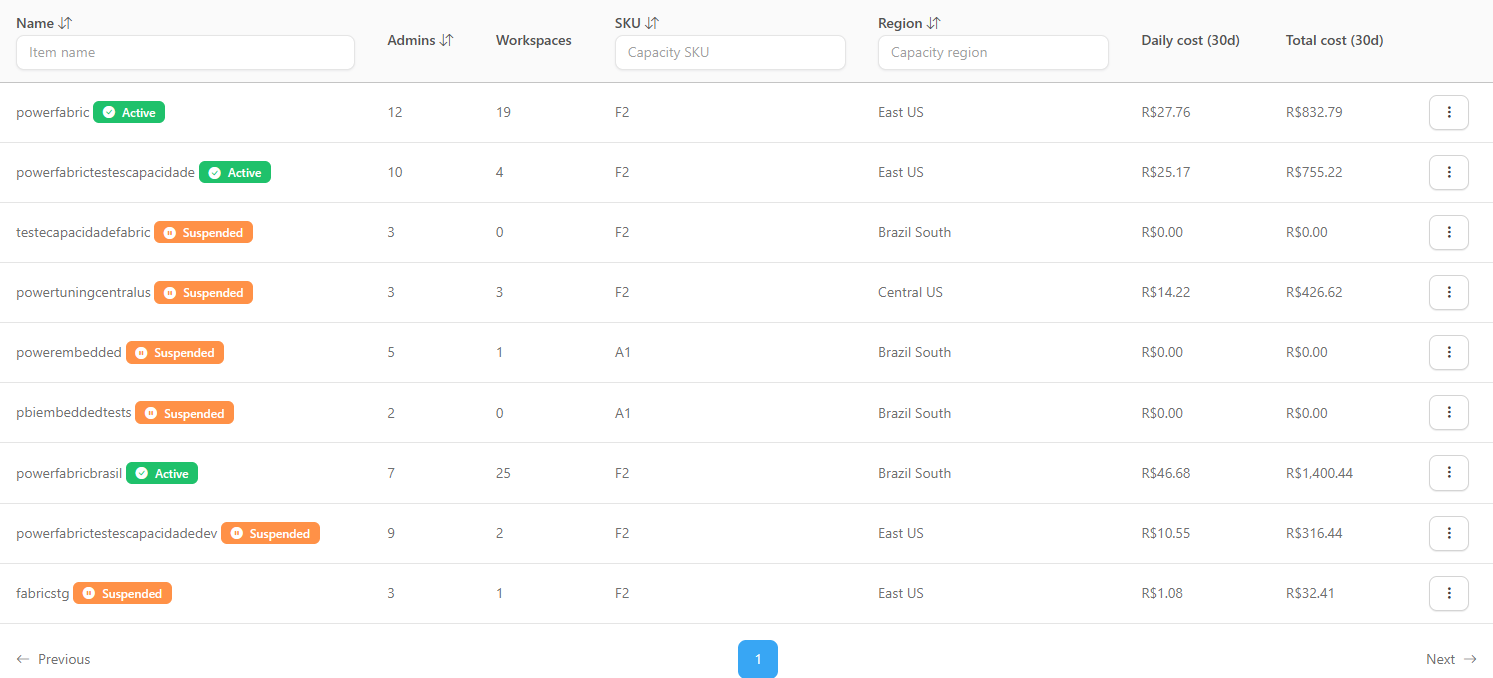Click the pbiembeddedtests capacity name
1493x678 pixels.
pyautogui.click(x=74, y=413)
